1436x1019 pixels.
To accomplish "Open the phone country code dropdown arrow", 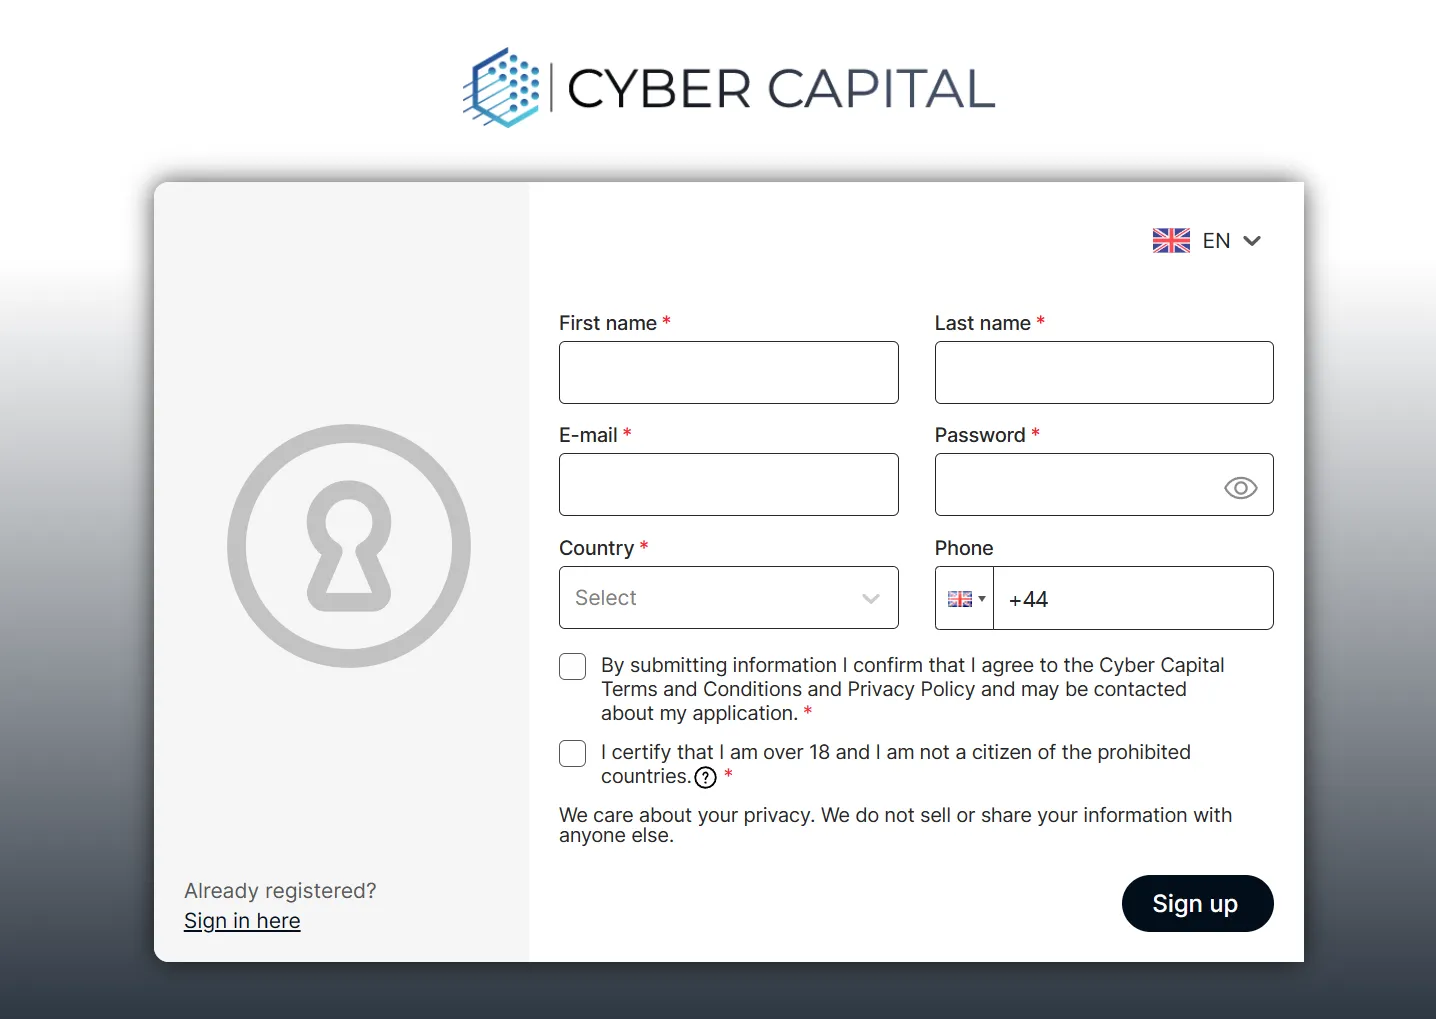I will (982, 599).
